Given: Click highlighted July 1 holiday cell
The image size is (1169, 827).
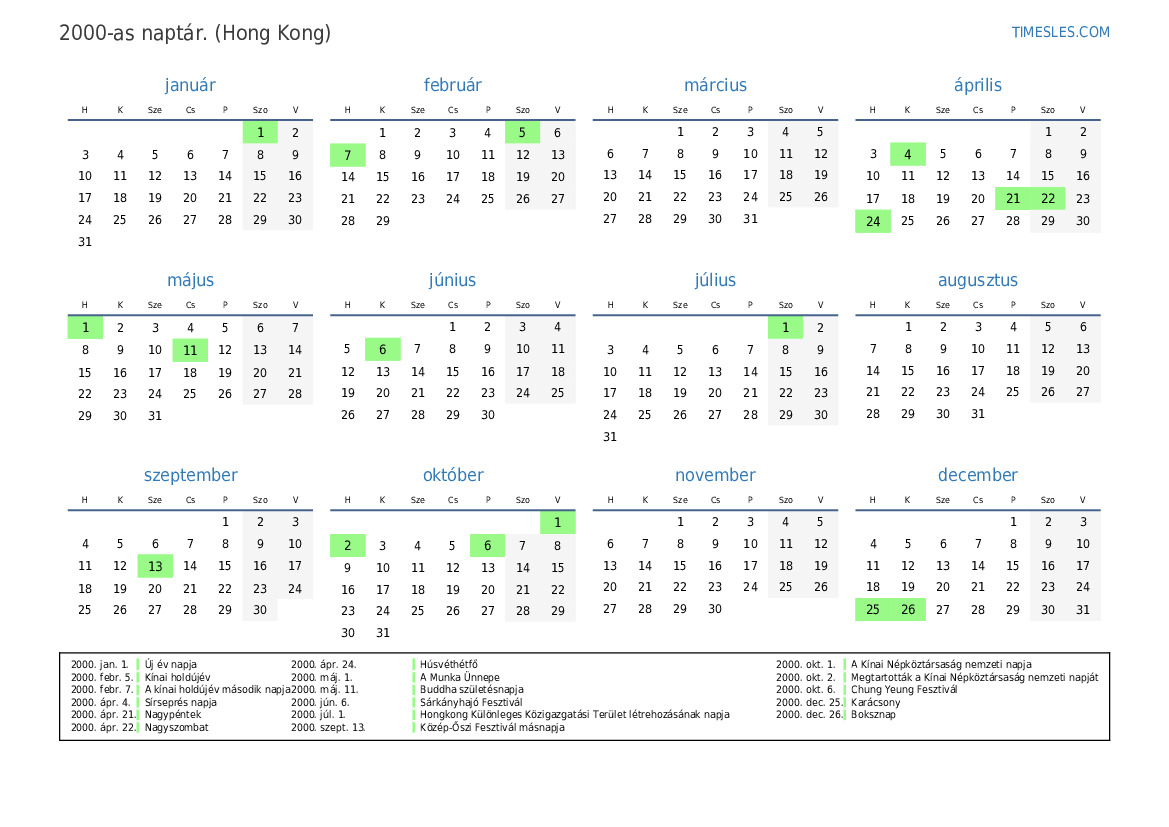Looking at the screenshot, I should (785, 327).
